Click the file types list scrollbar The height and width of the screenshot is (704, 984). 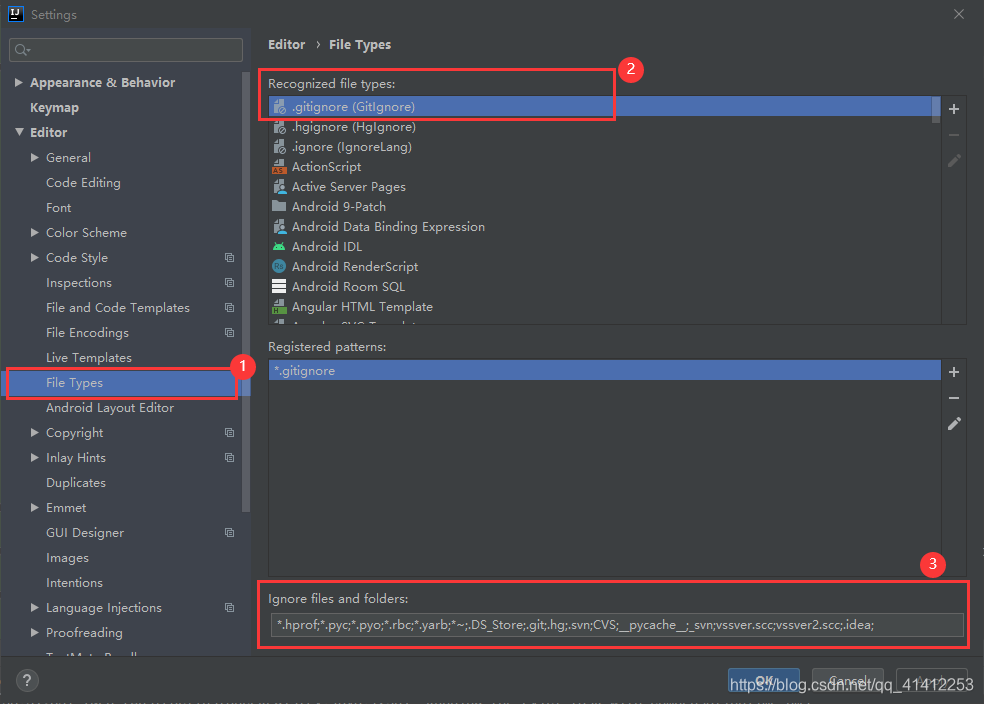936,110
